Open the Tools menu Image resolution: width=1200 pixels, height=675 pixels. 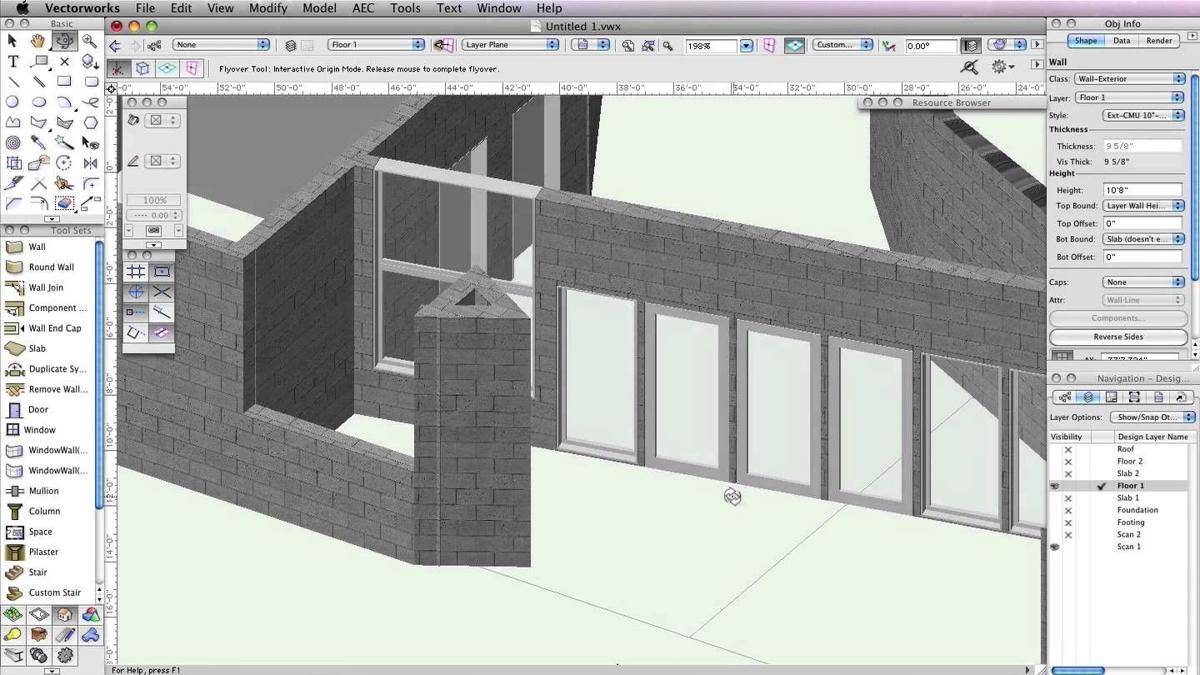405,8
